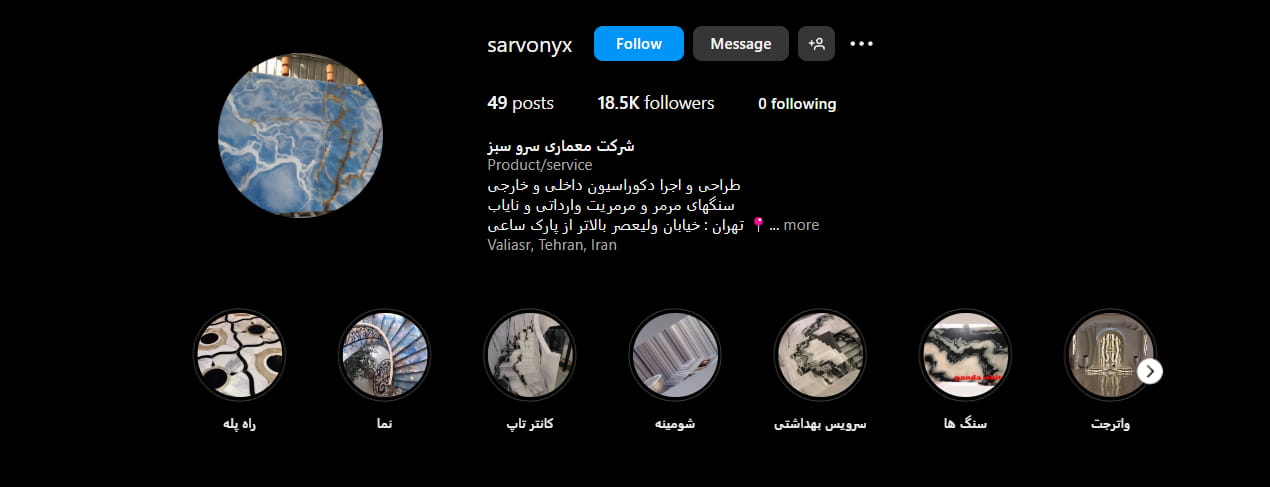Show next highlights with the right arrow

click(1150, 371)
